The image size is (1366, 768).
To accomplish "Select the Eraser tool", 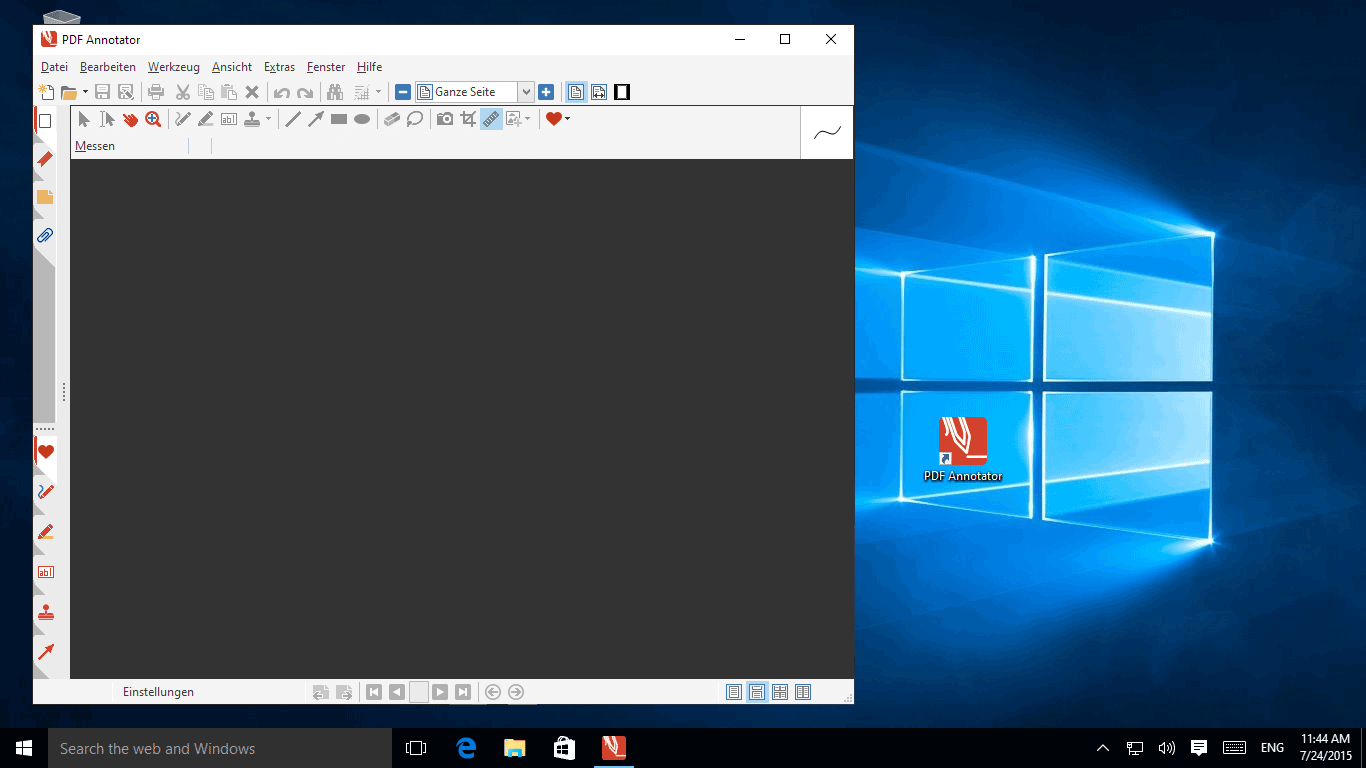I will (x=392, y=119).
